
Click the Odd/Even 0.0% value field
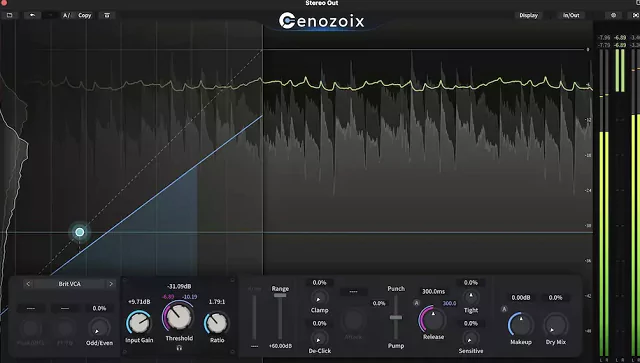(x=99, y=308)
